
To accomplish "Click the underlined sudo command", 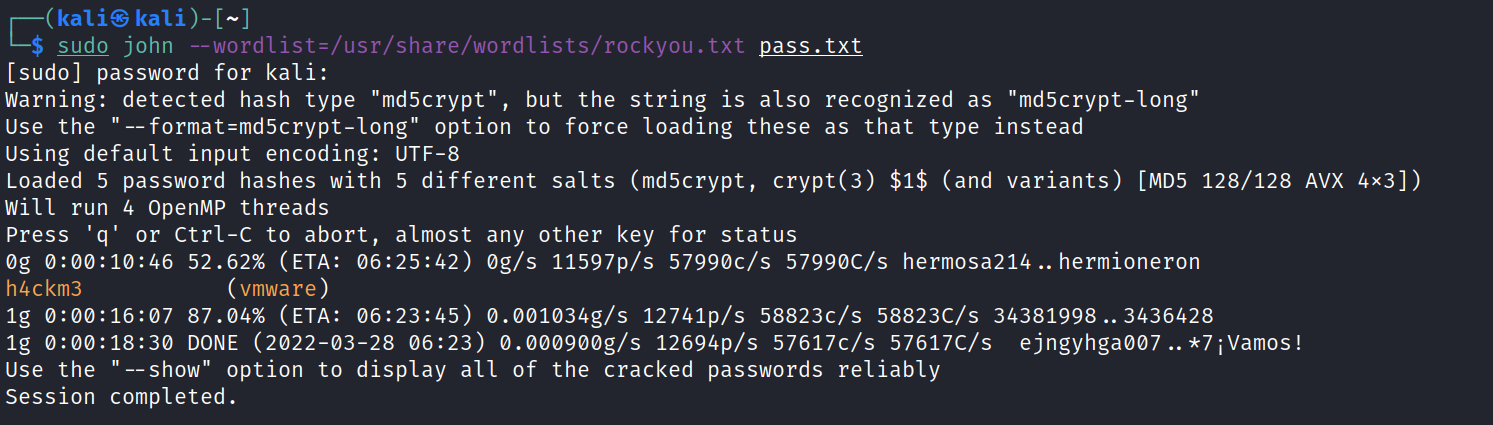I will (x=83, y=45).
